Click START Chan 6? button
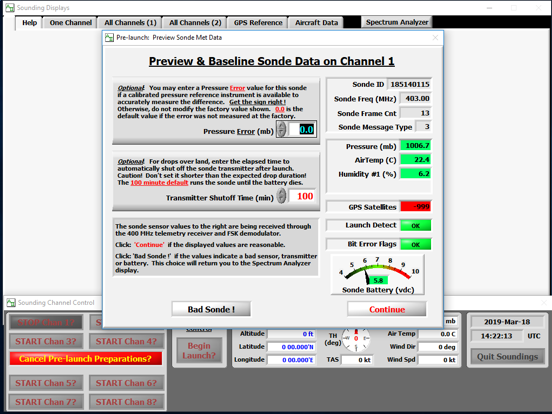Viewport: 552px width, 414px height. pos(126,383)
